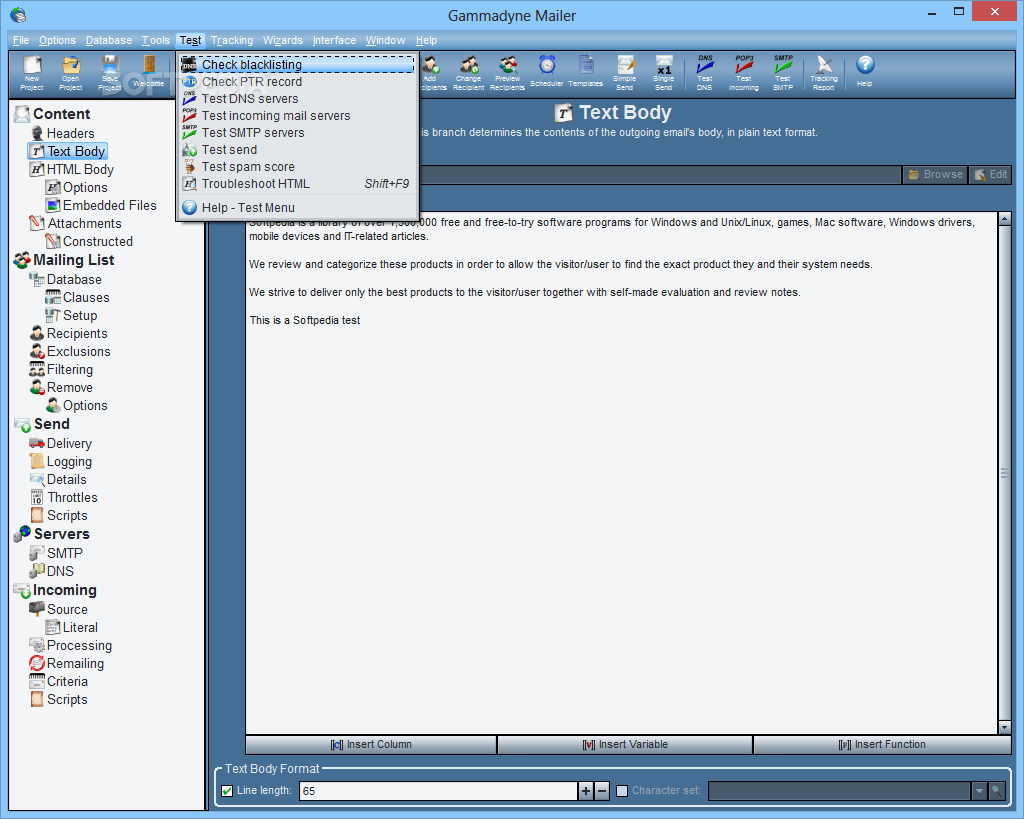
Task: Choose Check blacklisting menu entry
Action: (x=298, y=64)
